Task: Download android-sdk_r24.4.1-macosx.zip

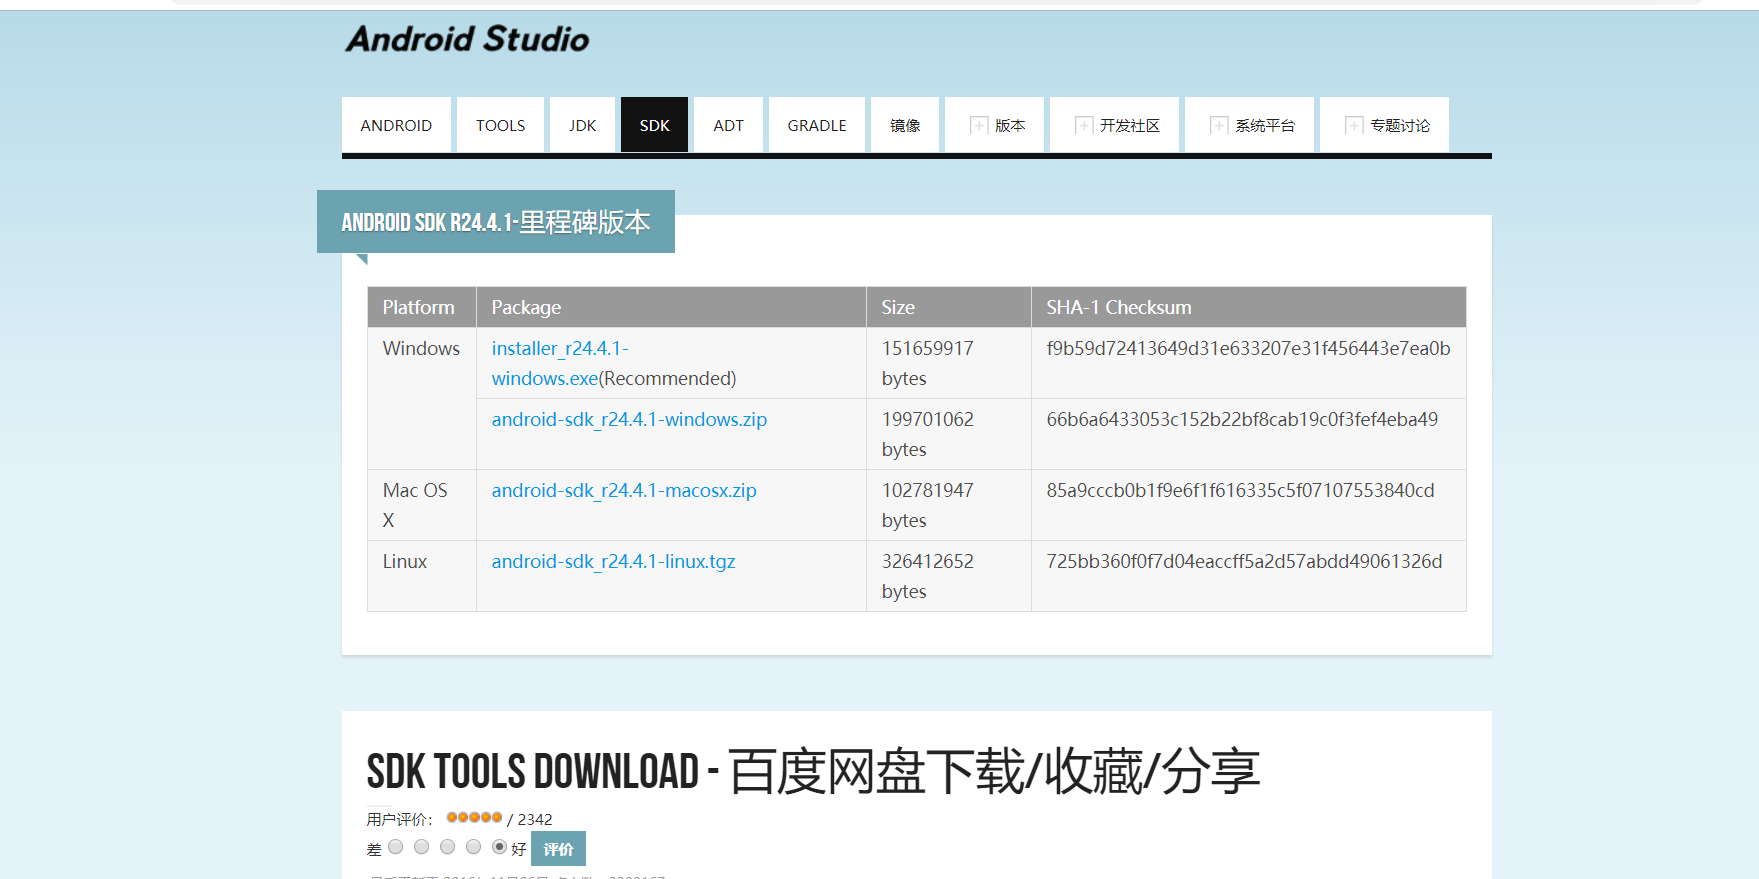Action: click(624, 490)
